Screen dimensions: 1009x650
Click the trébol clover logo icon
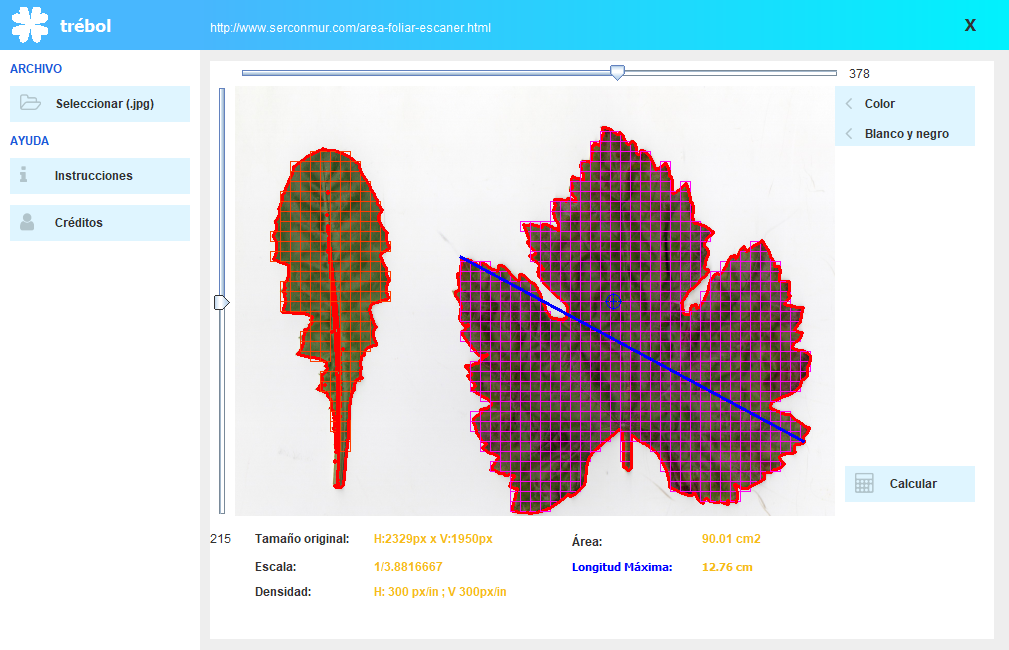pyautogui.click(x=30, y=25)
